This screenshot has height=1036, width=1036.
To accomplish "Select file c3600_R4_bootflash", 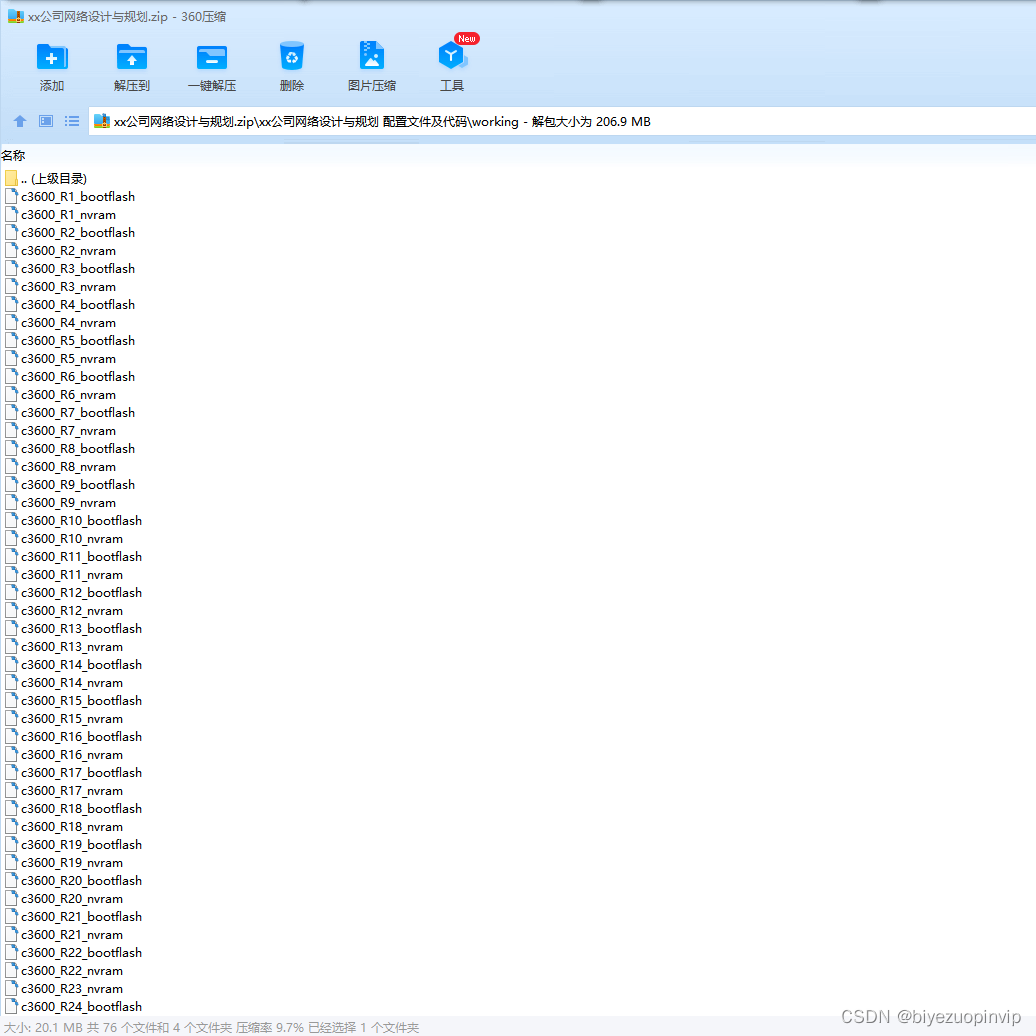I will pos(70,305).
